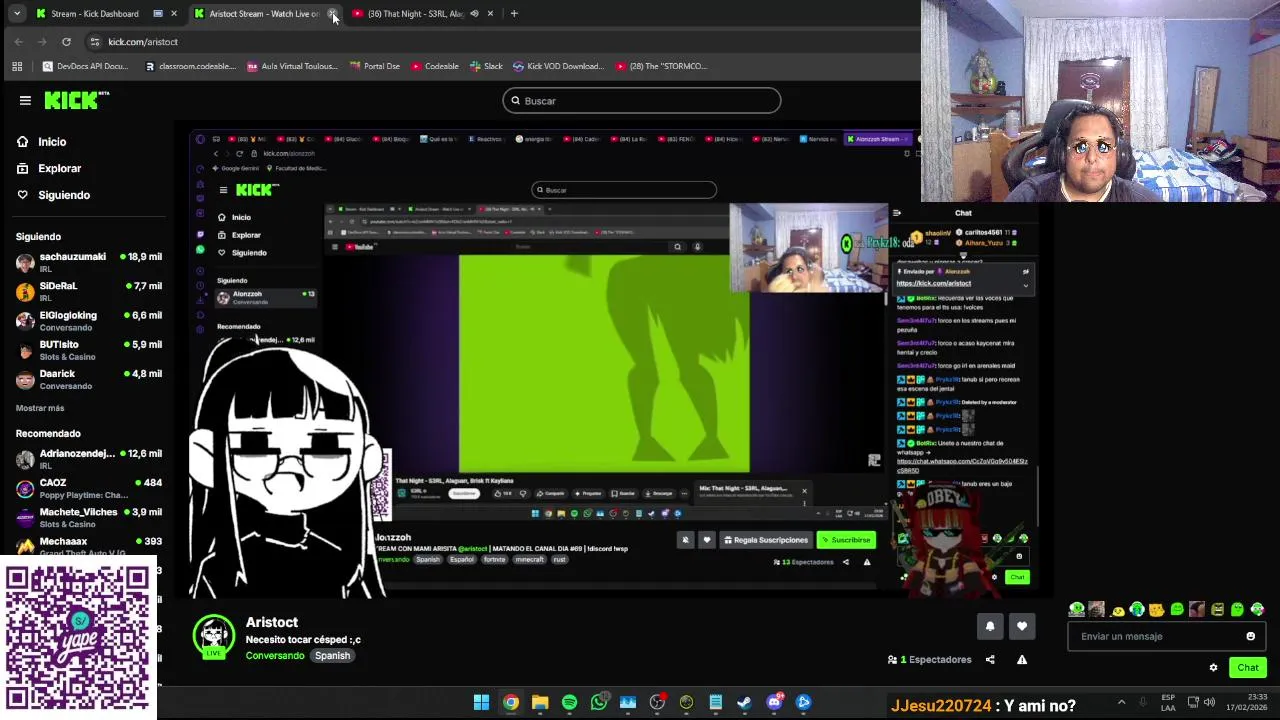Open OBS Studio from taskbar
The width and height of the screenshot is (1280, 720).
tap(657, 702)
